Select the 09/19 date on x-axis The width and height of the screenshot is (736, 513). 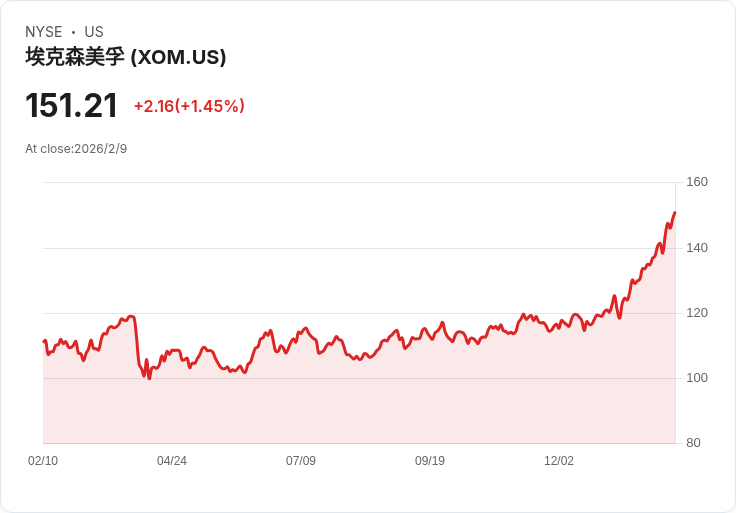(x=430, y=461)
